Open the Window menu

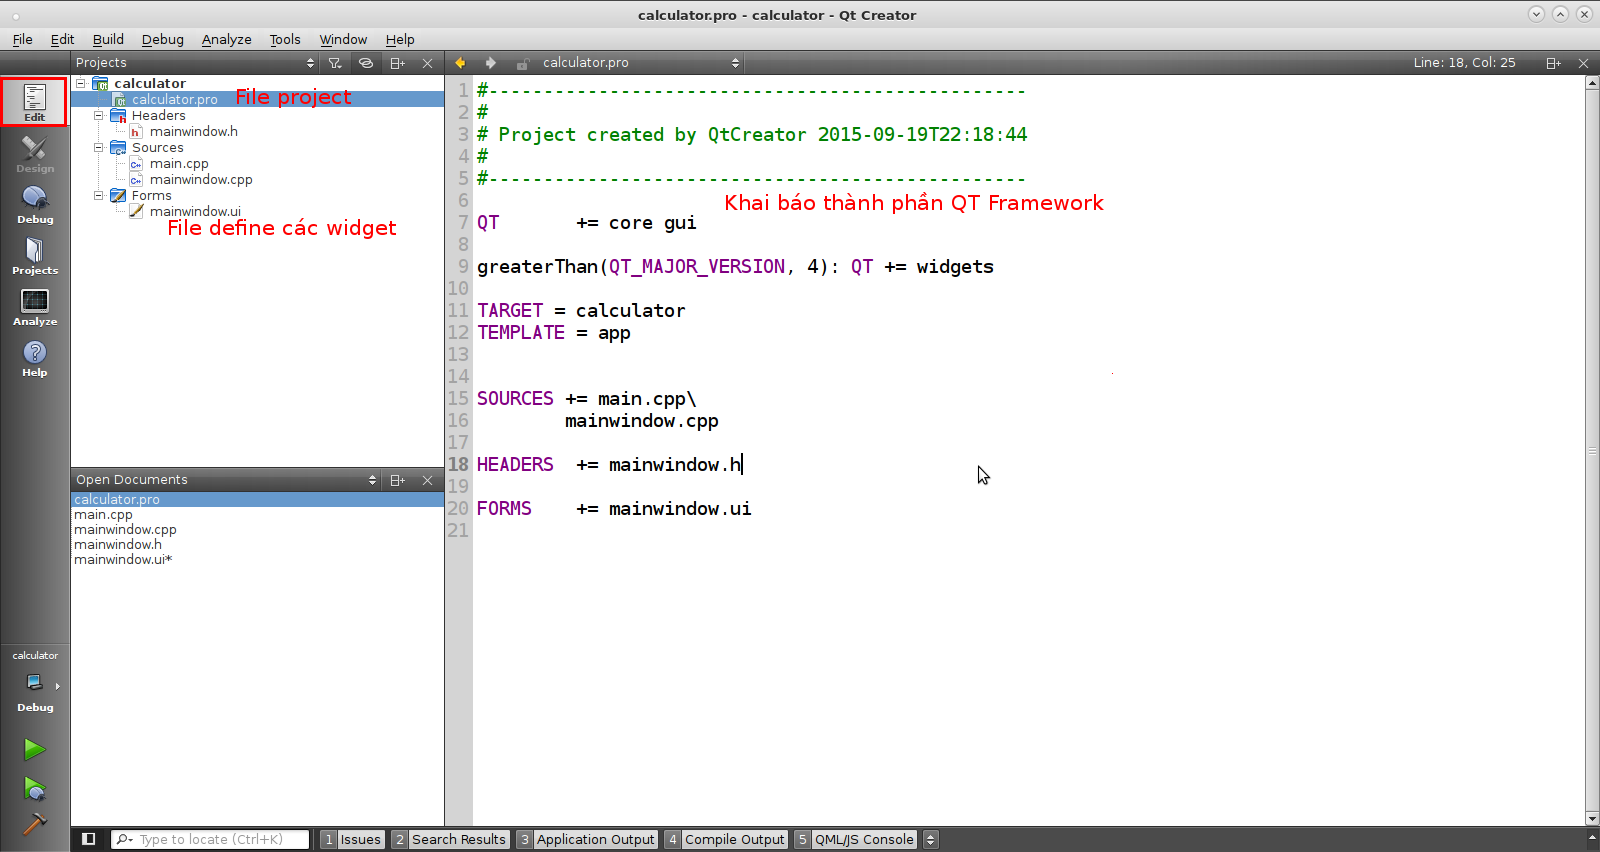tap(343, 39)
